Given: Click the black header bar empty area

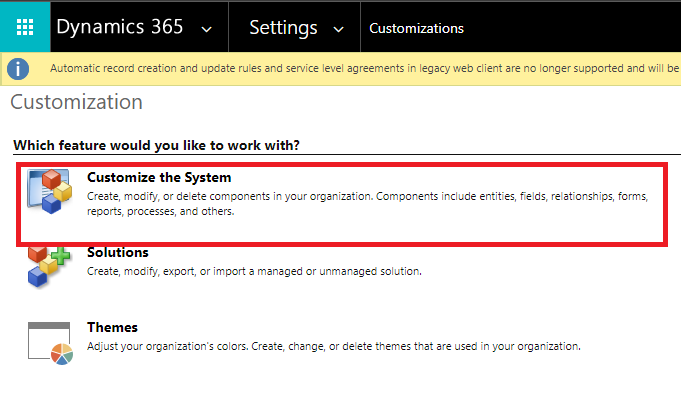Looking at the screenshot, I should point(580,28).
